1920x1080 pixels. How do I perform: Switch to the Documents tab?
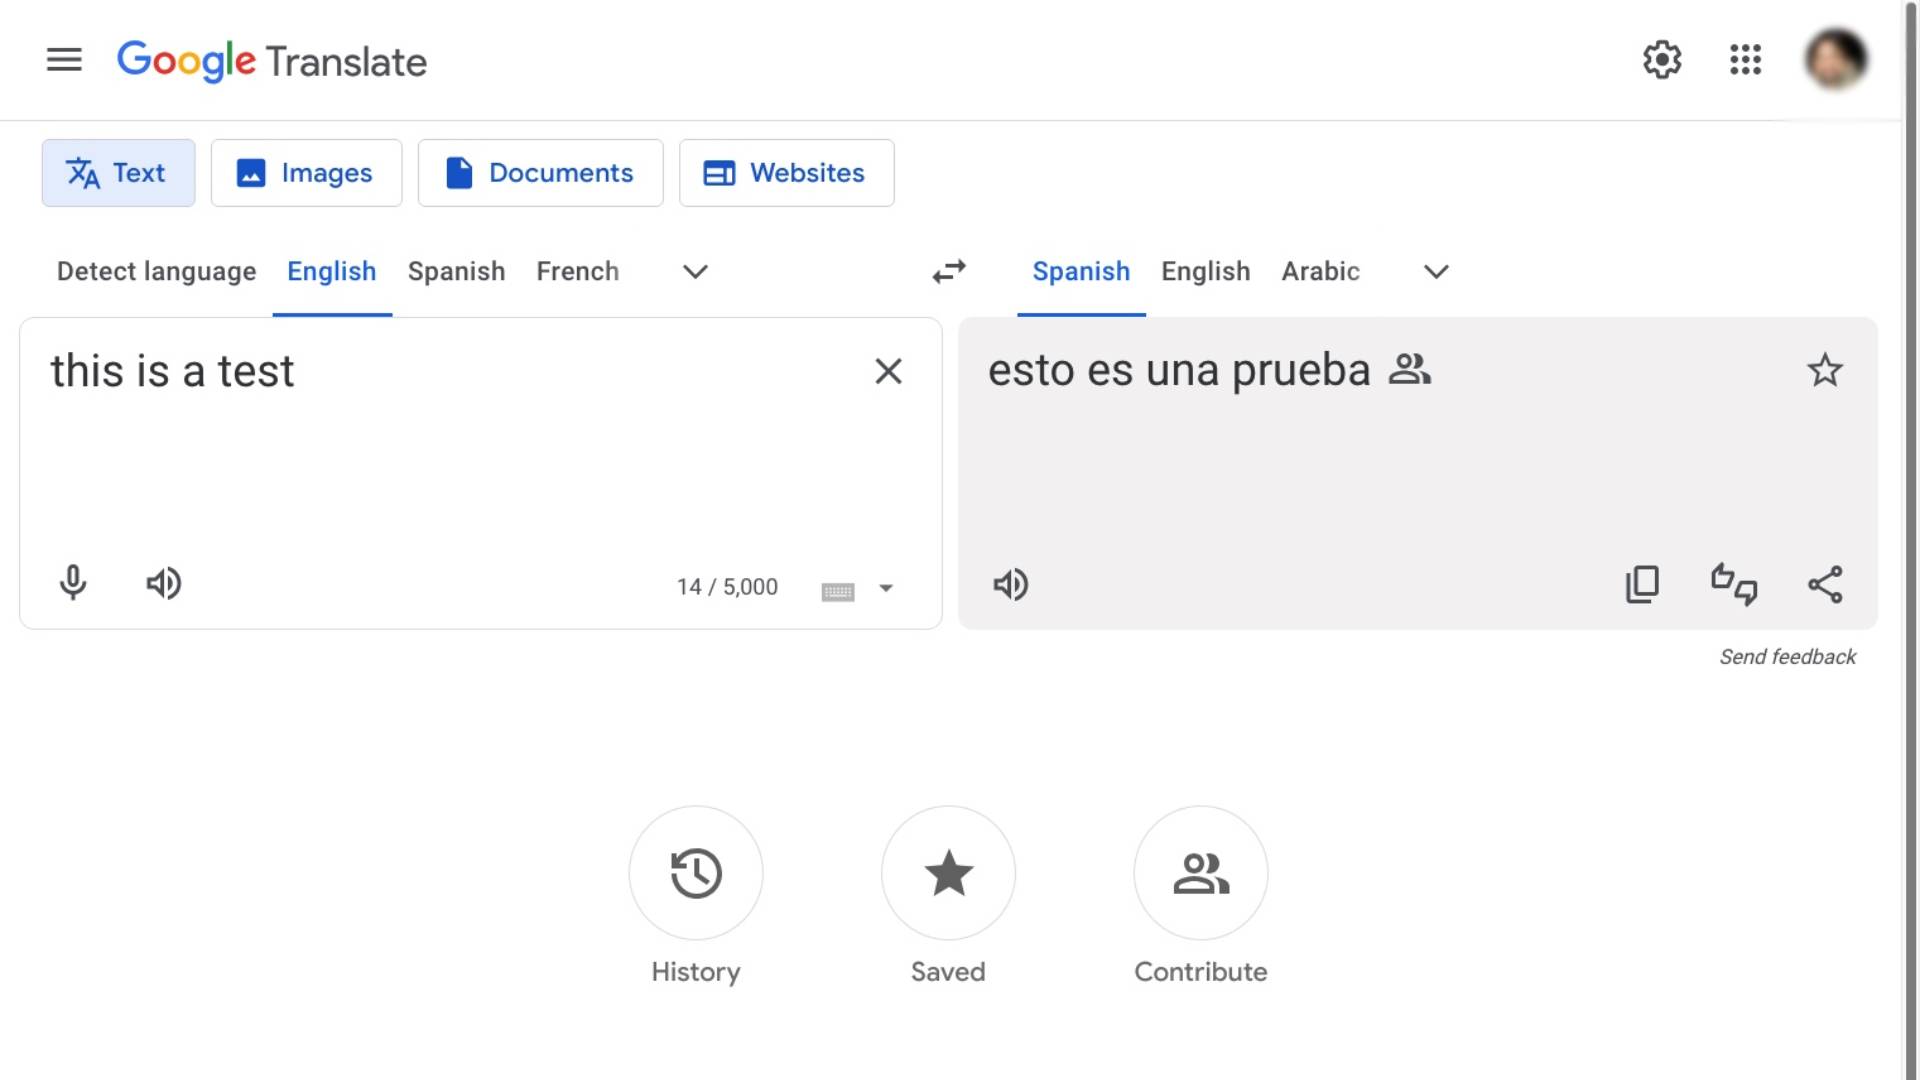540,173
